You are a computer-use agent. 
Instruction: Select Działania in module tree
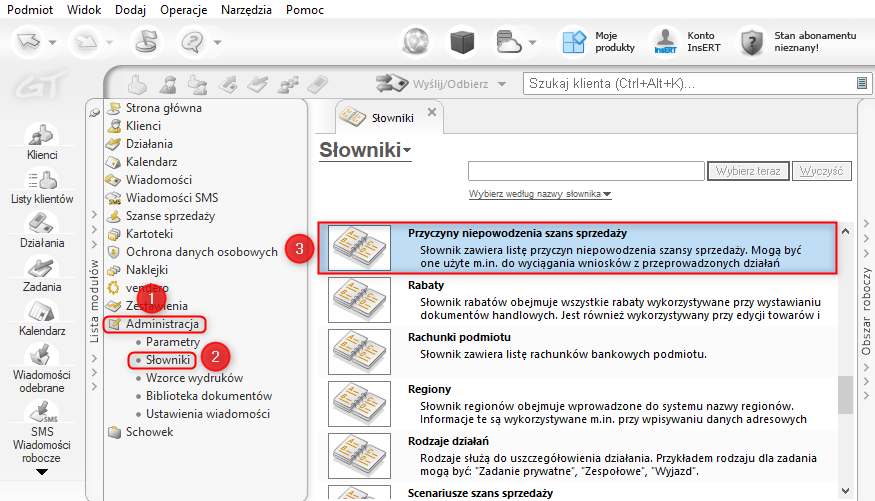[140, 143]
